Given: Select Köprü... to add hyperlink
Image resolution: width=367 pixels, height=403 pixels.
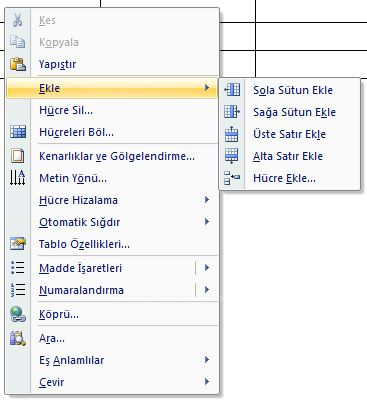Looking at the screenshot, I should [x=112, y=314].
